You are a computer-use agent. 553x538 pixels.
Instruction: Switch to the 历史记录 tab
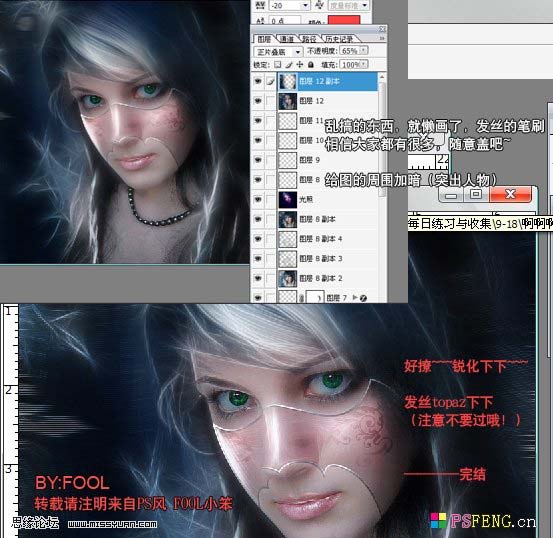coord(339,39)
